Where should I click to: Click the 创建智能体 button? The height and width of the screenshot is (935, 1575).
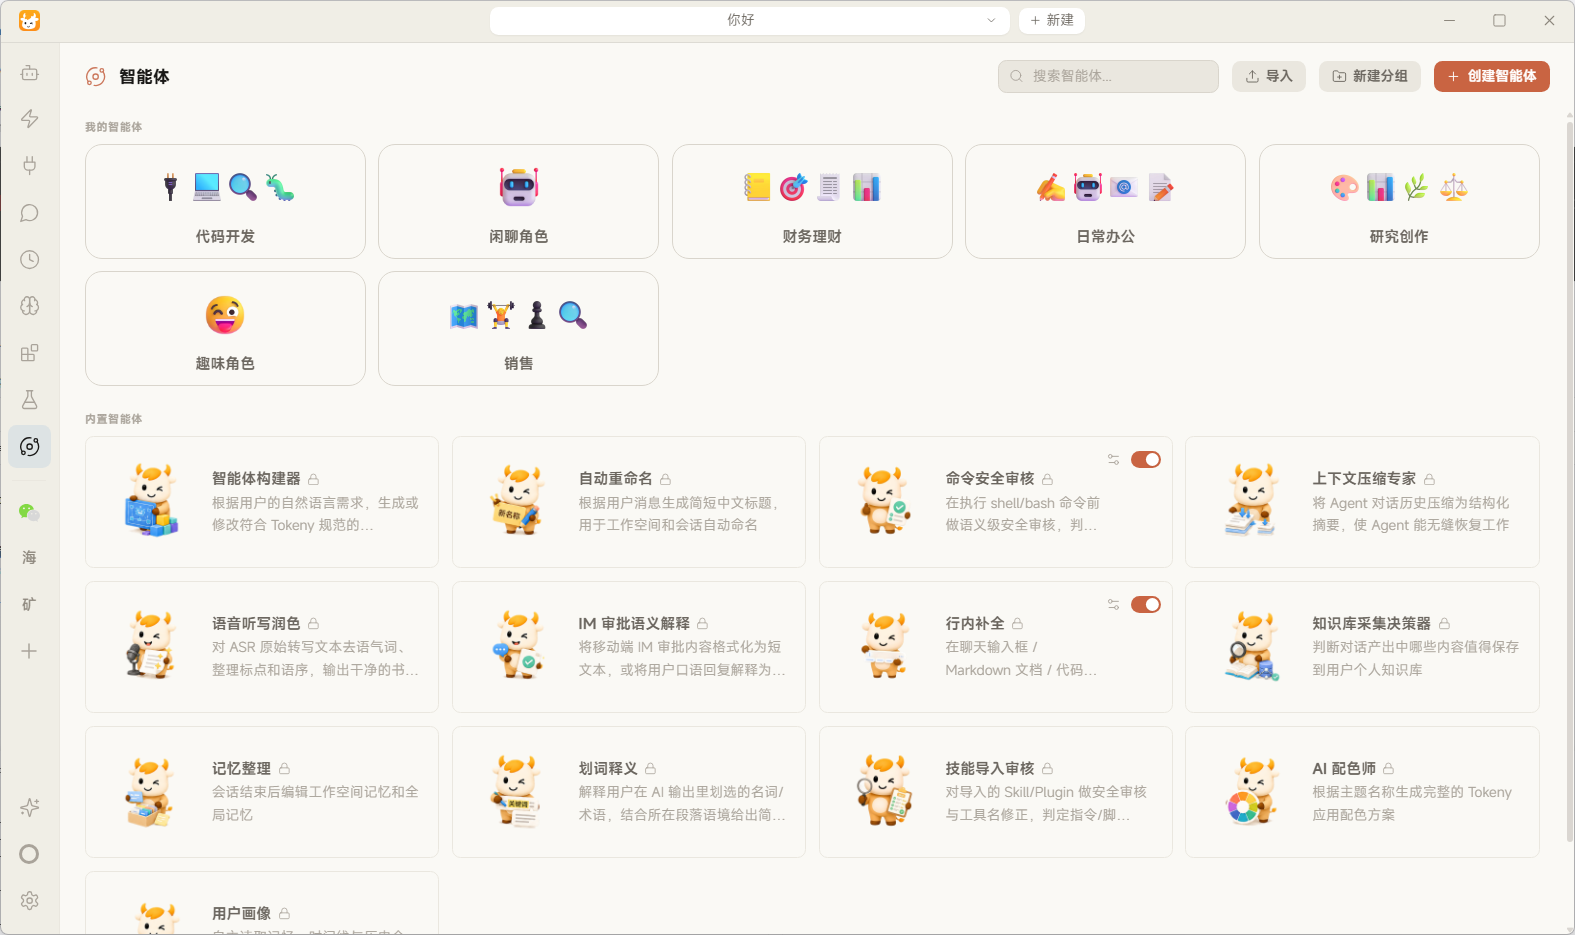[1492, 76]
